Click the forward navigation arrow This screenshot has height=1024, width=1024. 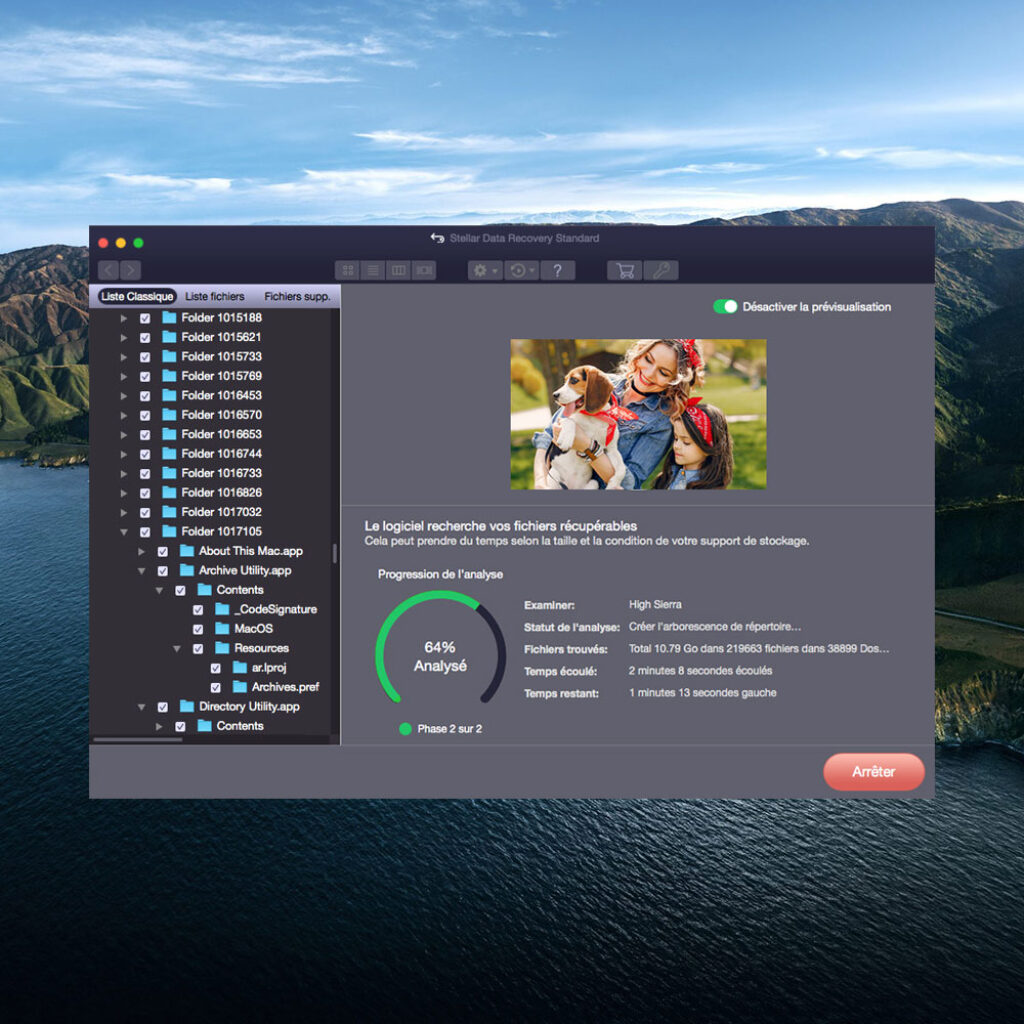(131, 270)
